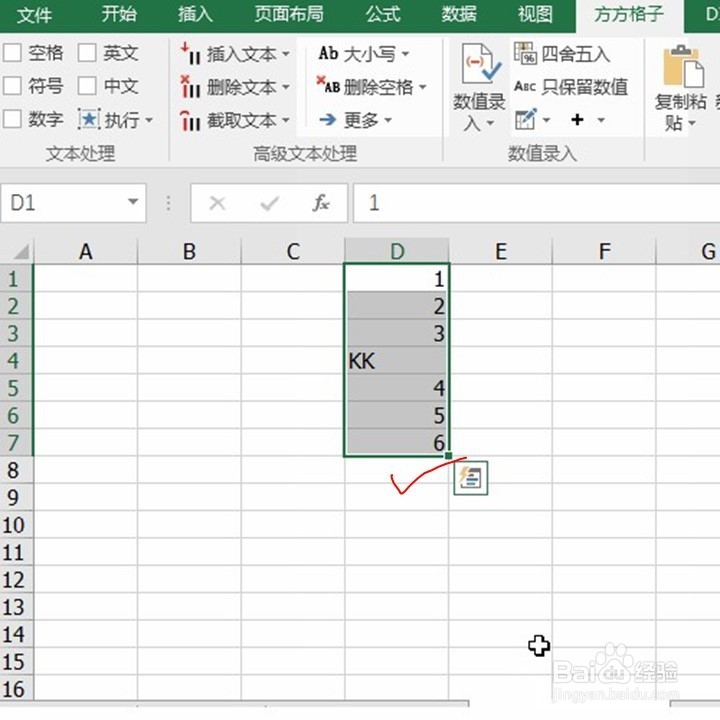The height and width of the screenshot is (720, 720).
Task: Expand the 复制粘贴 dropdown arrow
Action: click(x=692, y=123)
